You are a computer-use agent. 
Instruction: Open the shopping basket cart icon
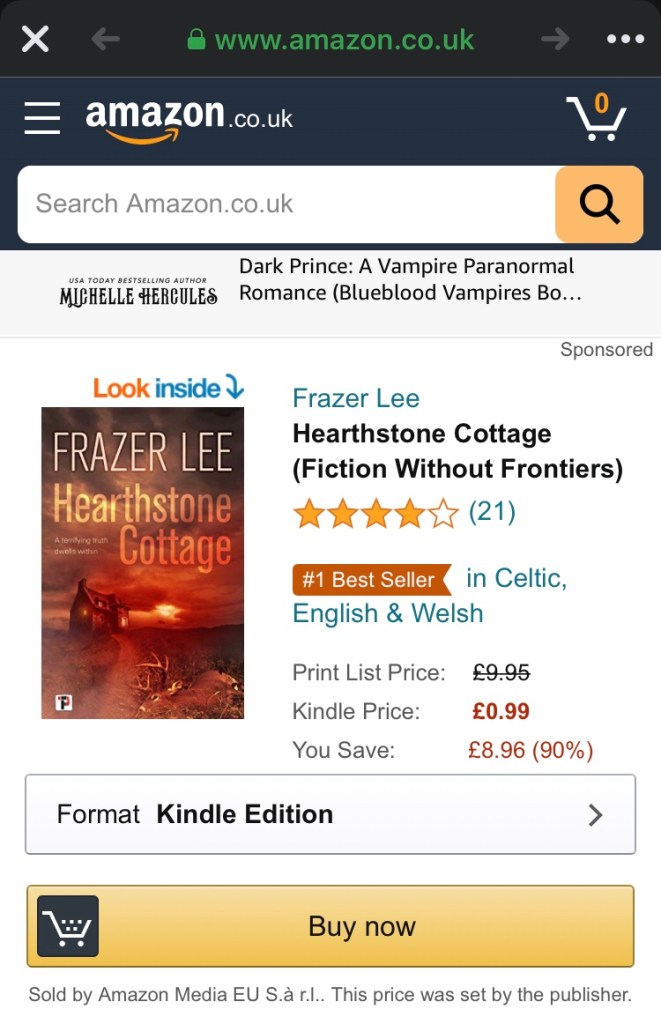click(x=596, y=117)
